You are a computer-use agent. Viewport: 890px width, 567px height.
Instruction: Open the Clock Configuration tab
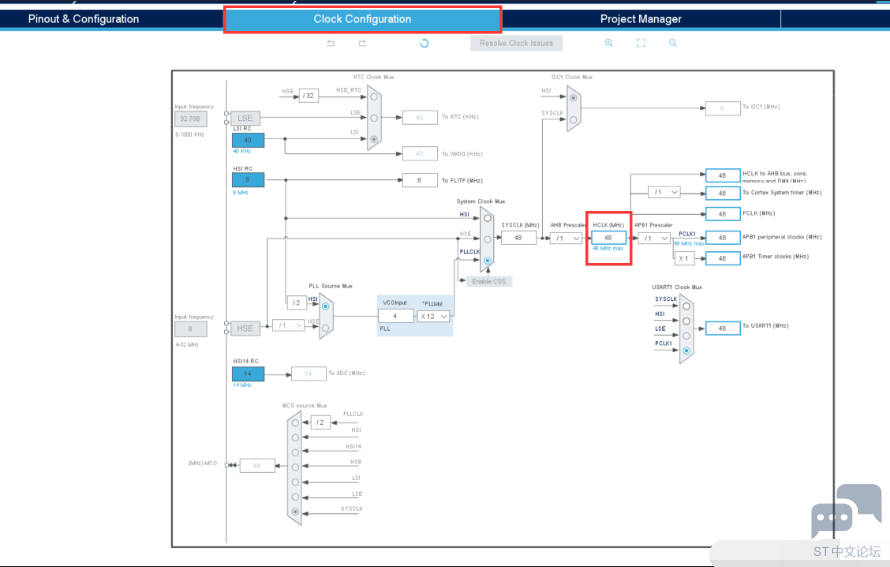(362, 19)
